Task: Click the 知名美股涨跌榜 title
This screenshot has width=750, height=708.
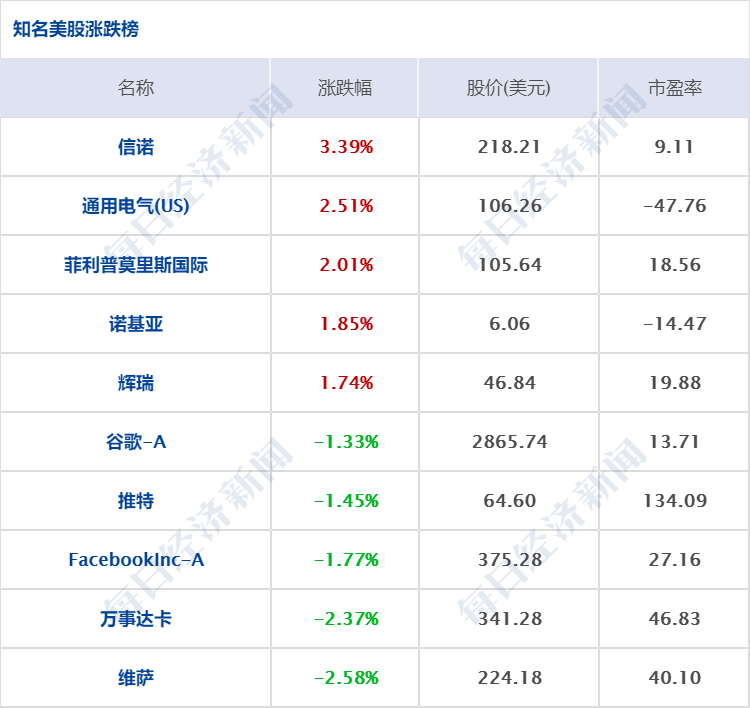Action: [x=76, y=29]
